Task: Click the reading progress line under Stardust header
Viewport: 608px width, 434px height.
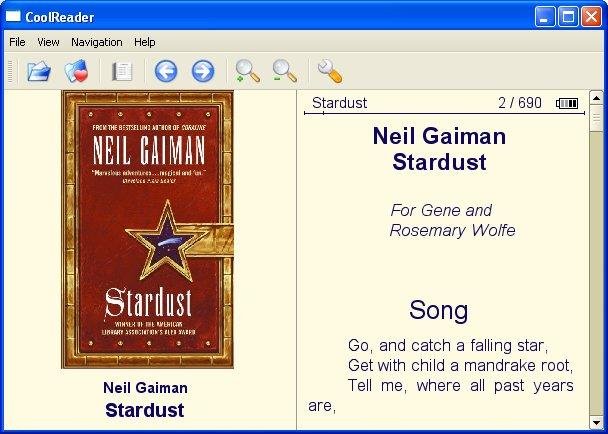Action: click(x=444, y=113)
